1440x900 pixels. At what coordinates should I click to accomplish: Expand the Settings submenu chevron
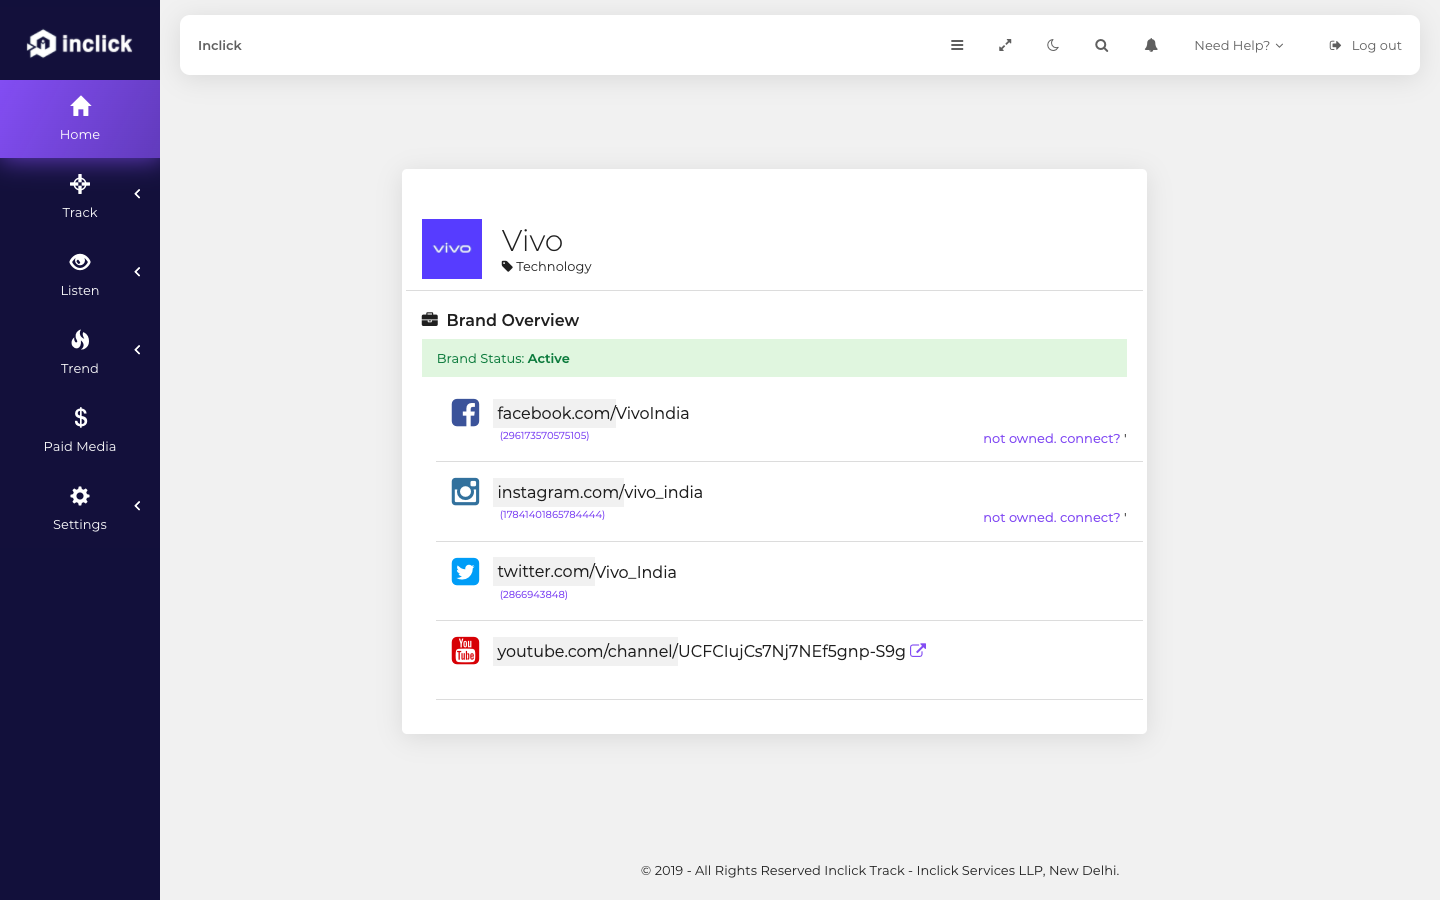(137, 506)
